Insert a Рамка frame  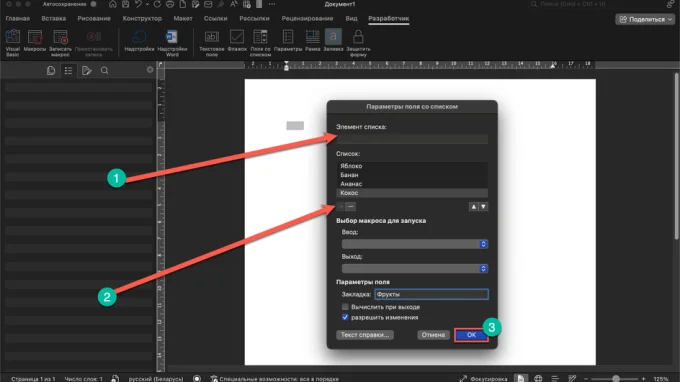(312, 42)
